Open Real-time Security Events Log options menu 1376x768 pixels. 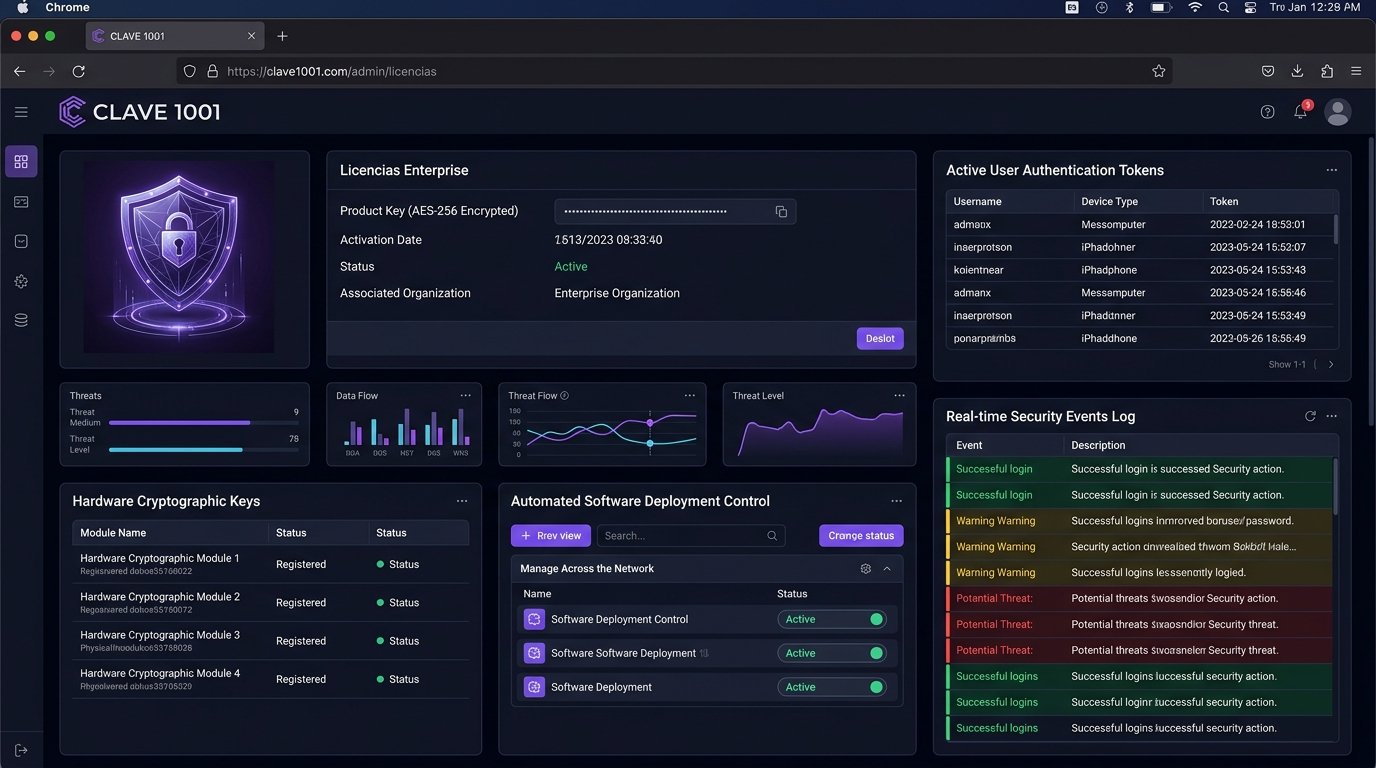tap(1331, 416)
